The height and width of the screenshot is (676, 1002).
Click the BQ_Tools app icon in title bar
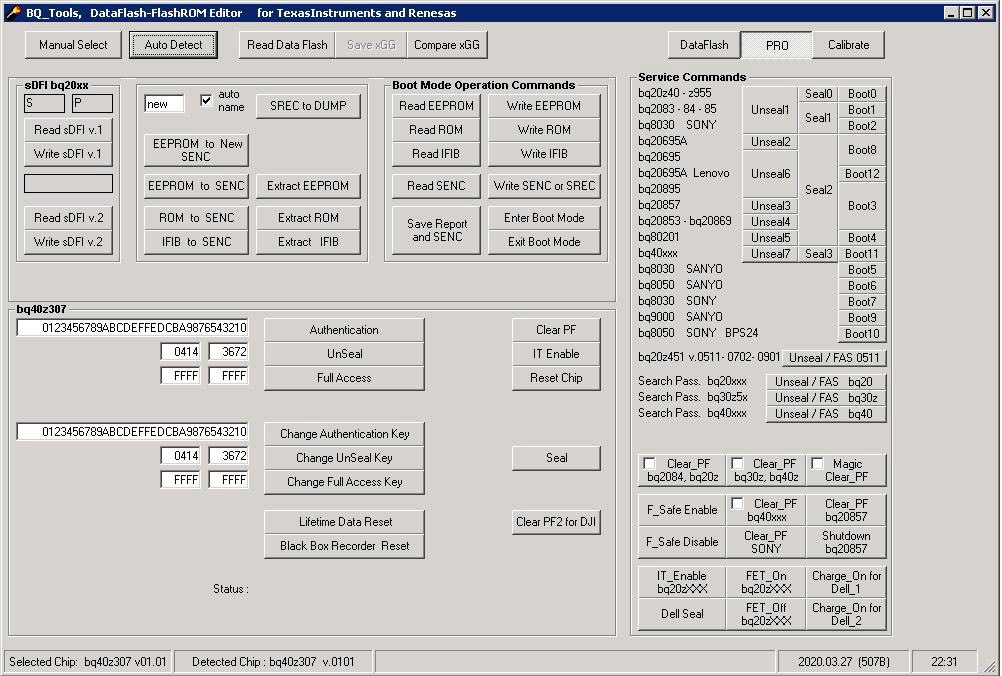point(12,12)
